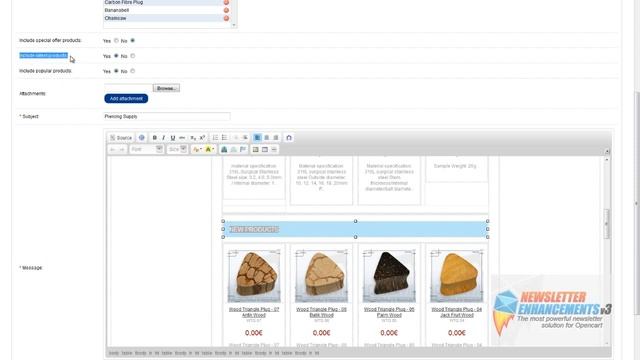This screenshot has width=640, height=360.
Task: Open the Wood Triangle Plug 07 Arilin Wood link
Action: click(254, 312)
